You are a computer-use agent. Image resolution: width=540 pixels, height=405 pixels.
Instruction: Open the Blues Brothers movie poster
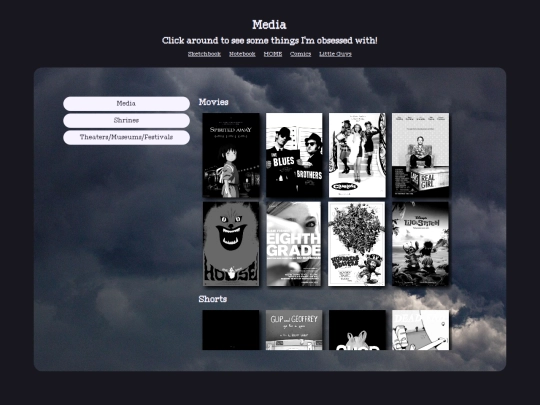[x=294, y=155]
